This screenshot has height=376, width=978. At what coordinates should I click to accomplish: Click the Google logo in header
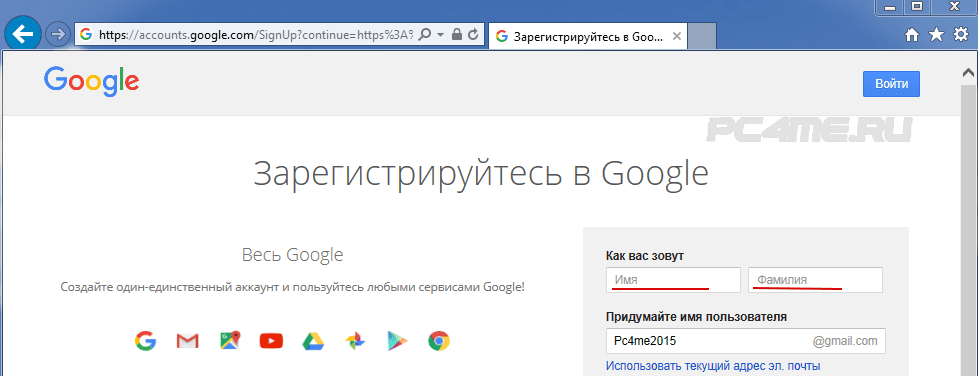pyautogui.click(x=92, y=81)
